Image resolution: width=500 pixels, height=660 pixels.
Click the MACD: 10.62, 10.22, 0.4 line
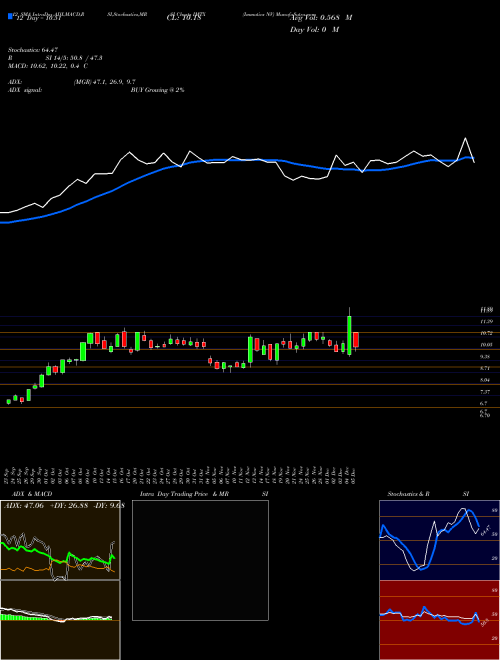pos(48,66)
